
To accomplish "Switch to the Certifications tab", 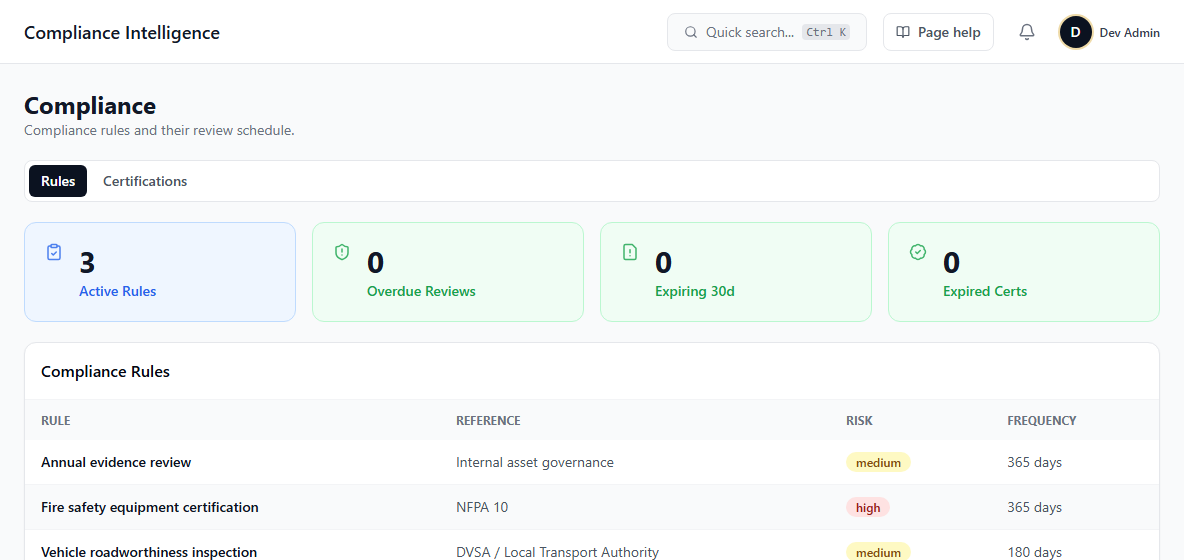I will [x=145, y=181].
